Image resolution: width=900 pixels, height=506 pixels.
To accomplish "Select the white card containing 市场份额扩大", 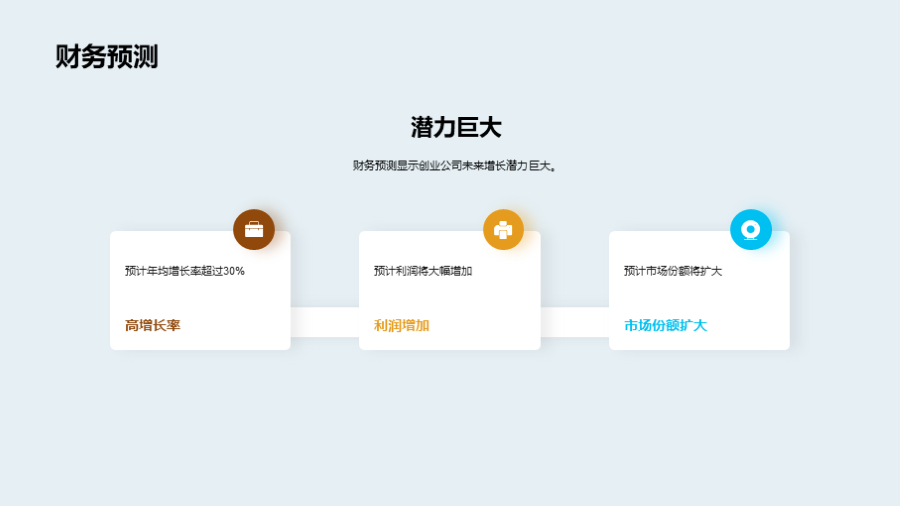I will (x=700, y=300).
